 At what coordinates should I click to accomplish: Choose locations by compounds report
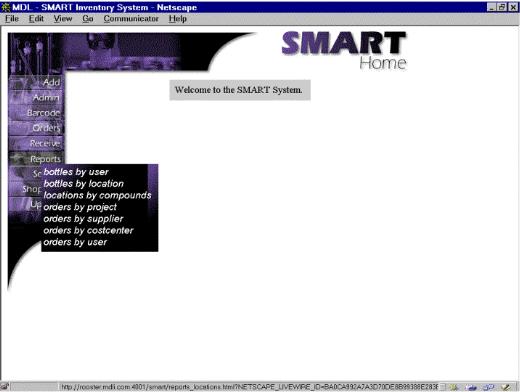(97, 195)
